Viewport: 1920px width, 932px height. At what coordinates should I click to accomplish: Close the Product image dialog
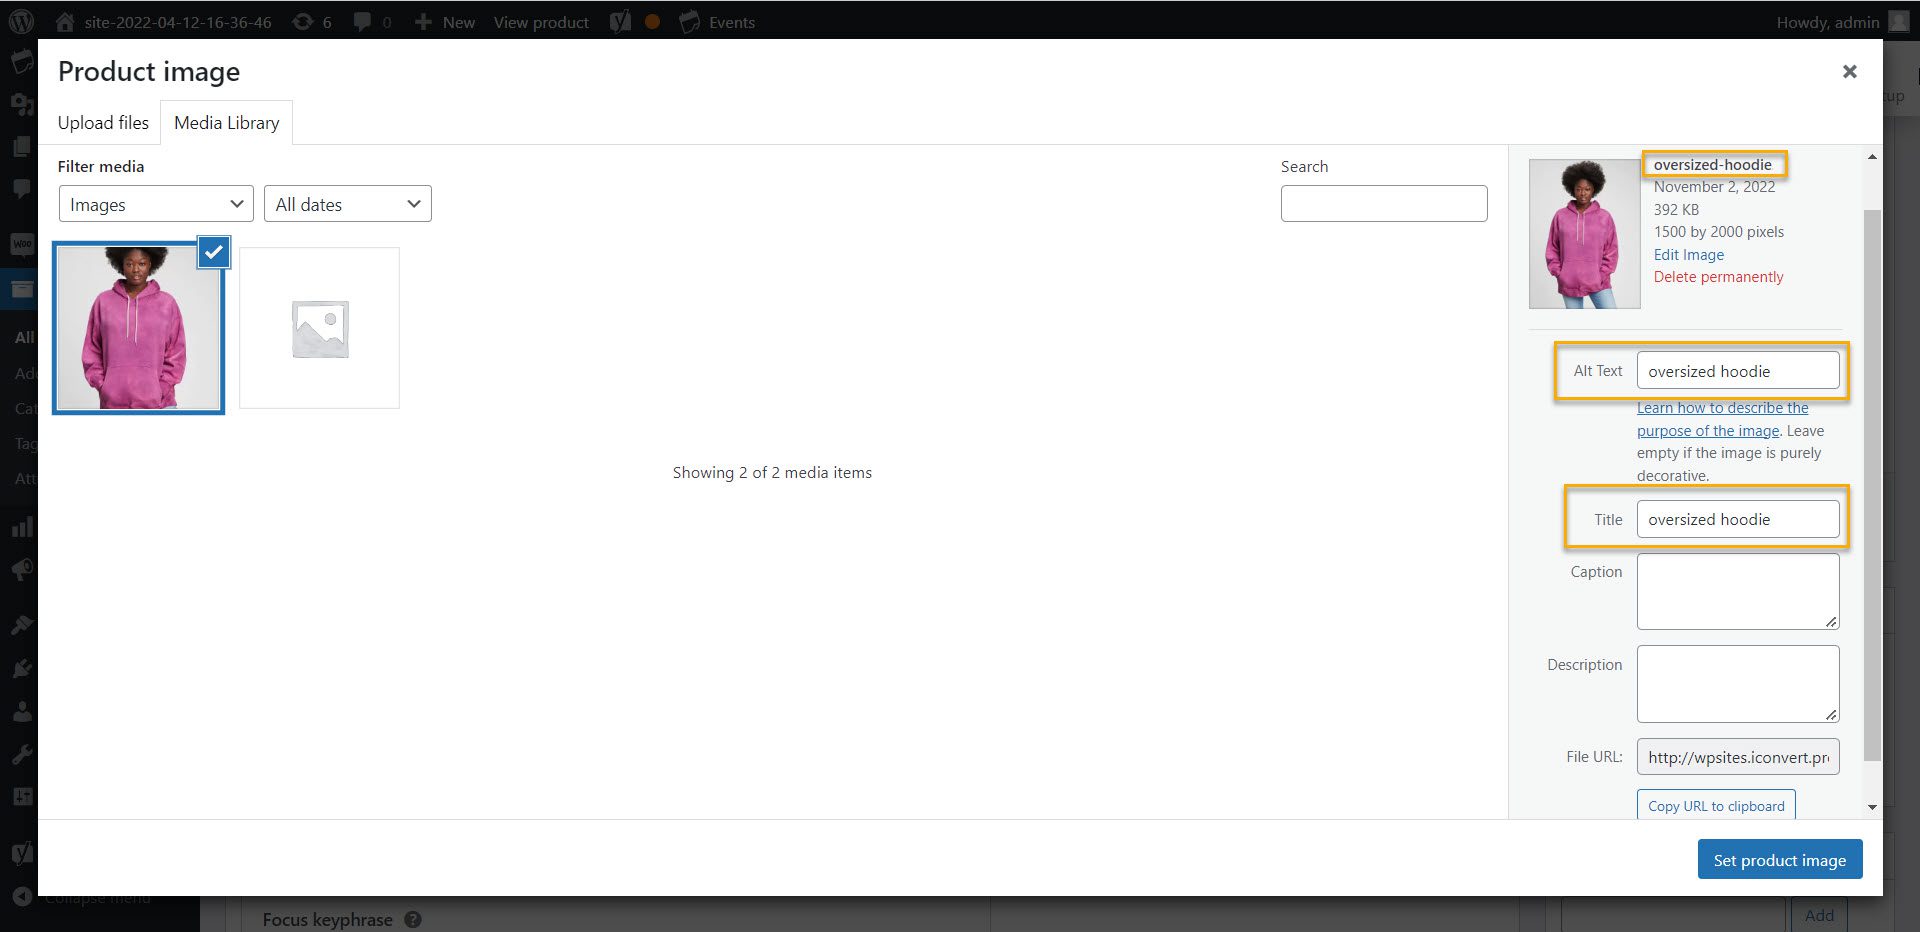click(x=1849, y=71)
